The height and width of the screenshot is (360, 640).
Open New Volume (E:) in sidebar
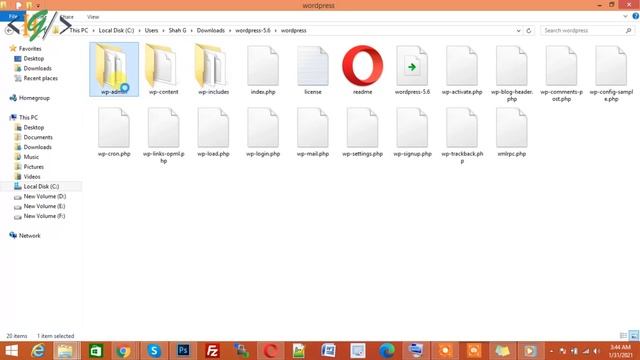pyautogui.click(x=44, y=206)
